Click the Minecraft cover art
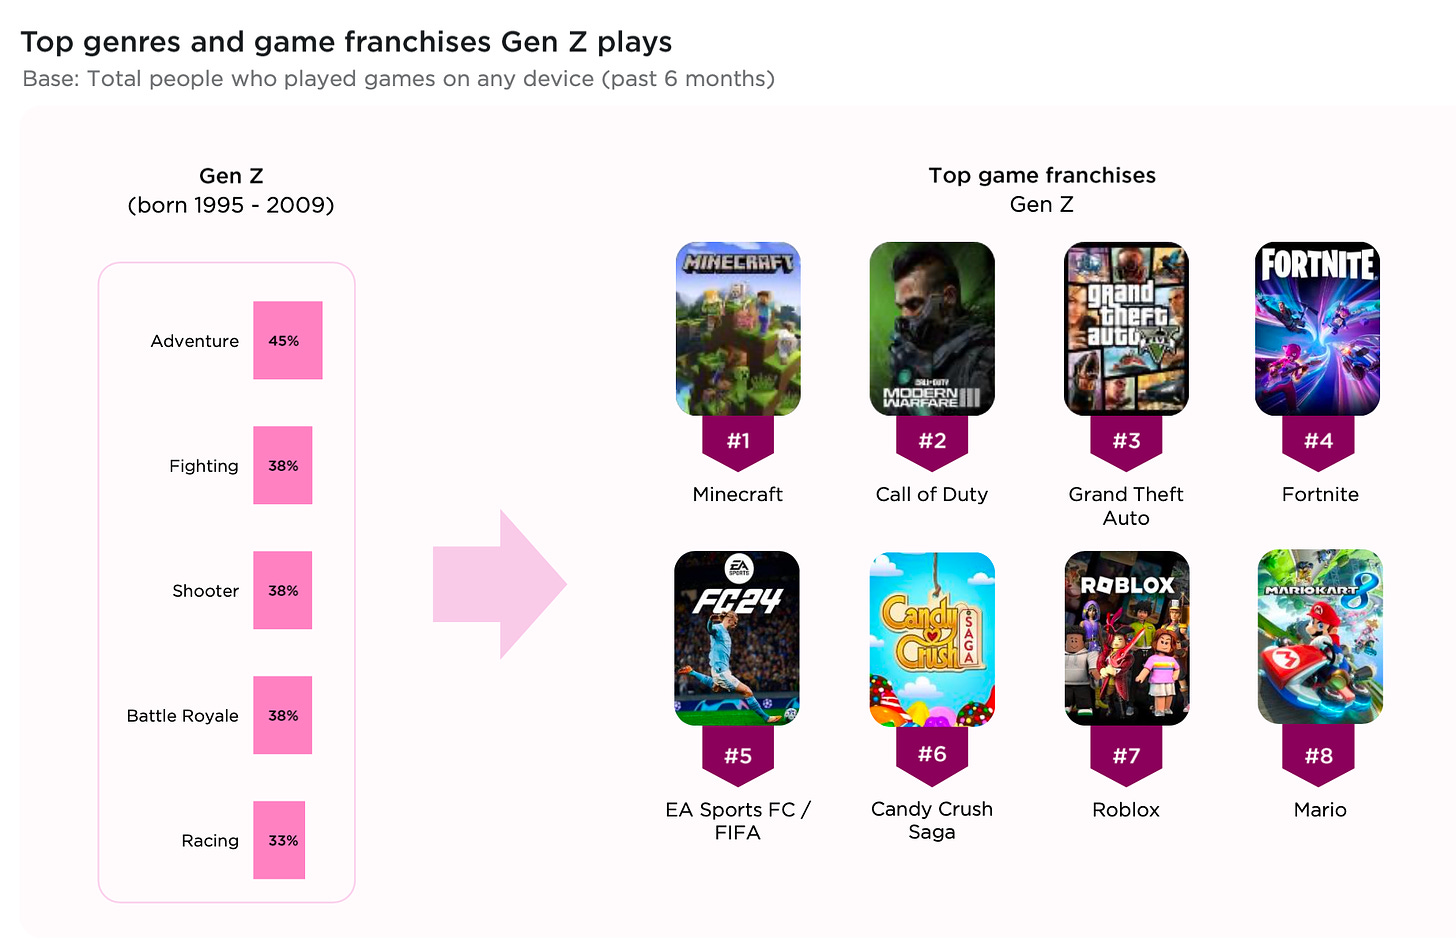1456x950 pixels. (738, 329)
